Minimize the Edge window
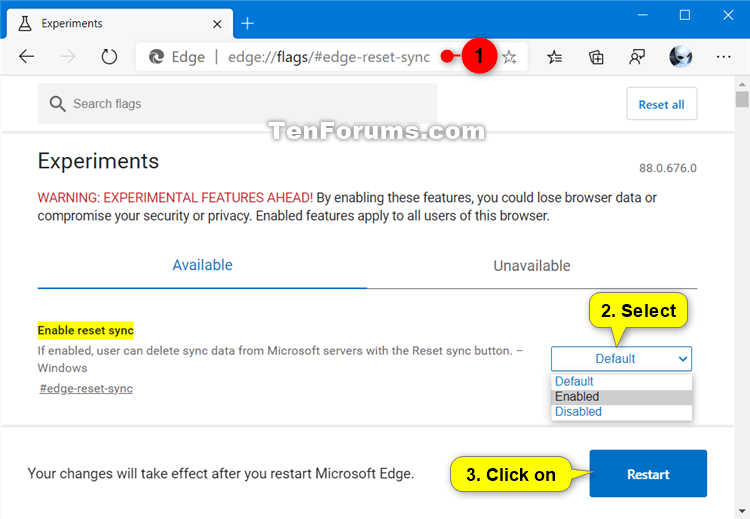Image resolution: width=750 pixels, height=519 pixels. tap(642, 15)
